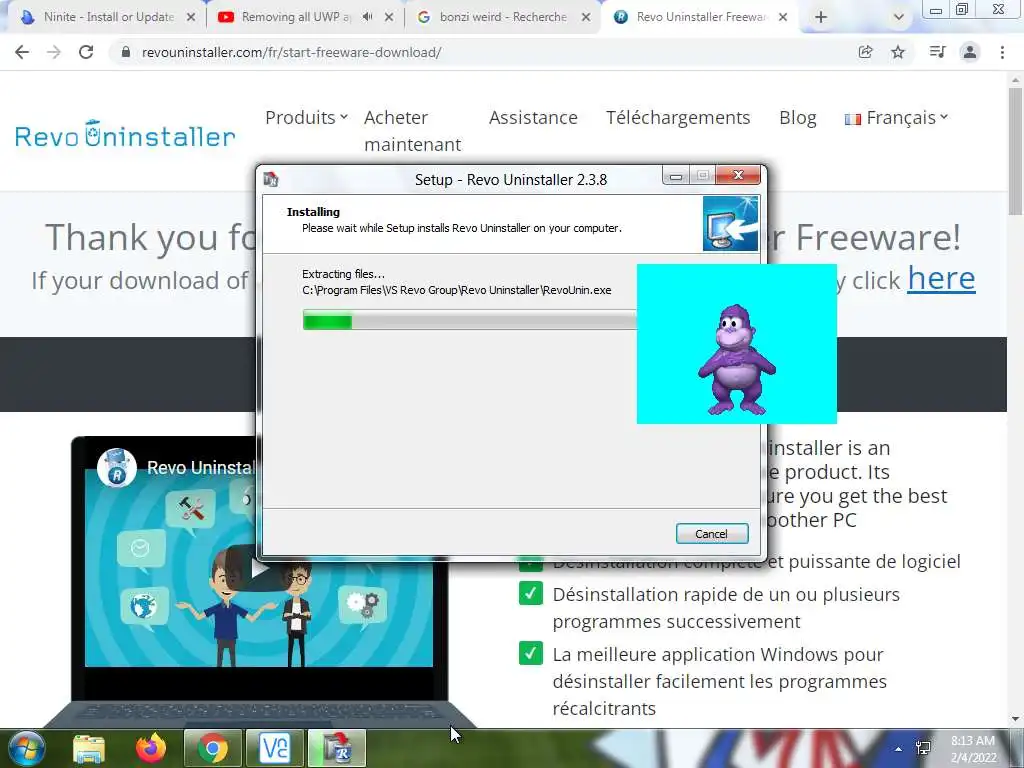The image size is (1024, 768).
Task: Open the network tray icon
Action: click(x=923, y=749)
